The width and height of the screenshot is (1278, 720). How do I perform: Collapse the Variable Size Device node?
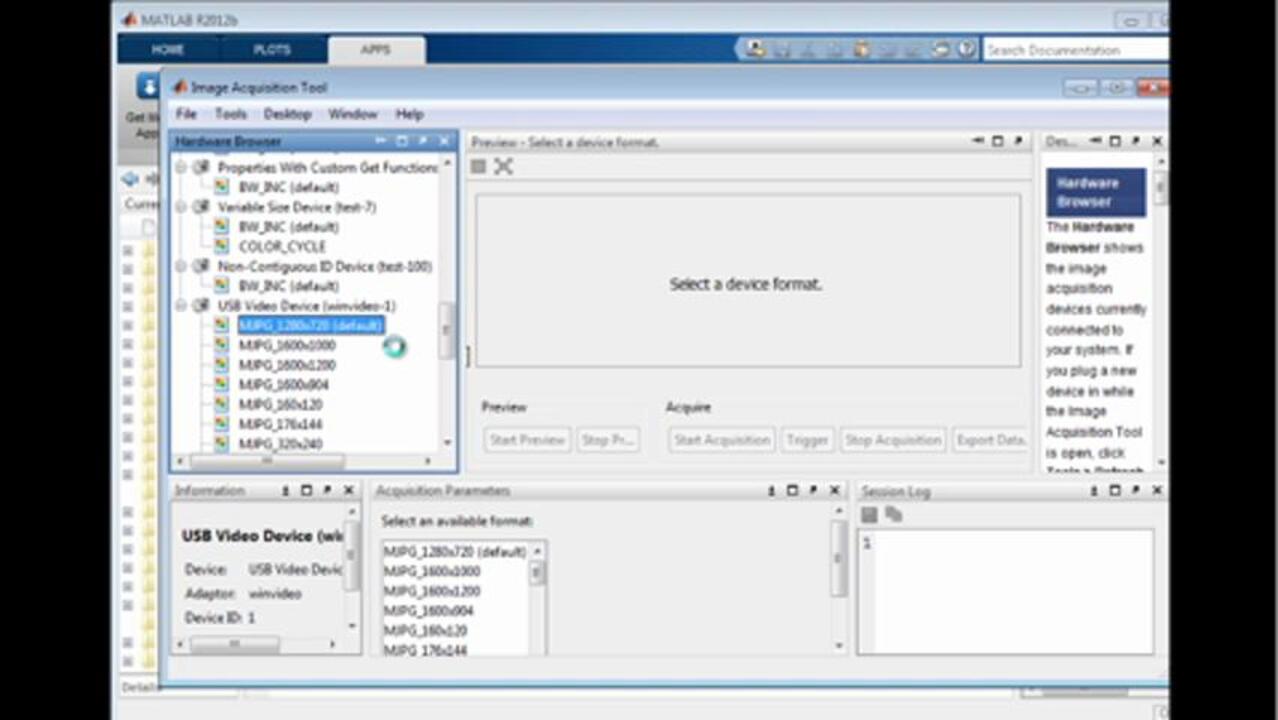click(181, 207)
